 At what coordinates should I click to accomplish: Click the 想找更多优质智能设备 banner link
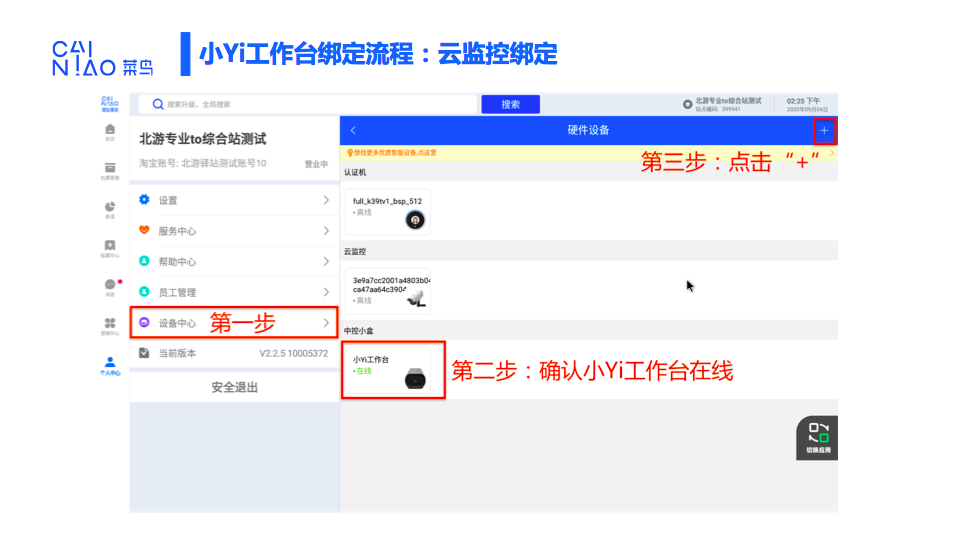click(395, 152)
